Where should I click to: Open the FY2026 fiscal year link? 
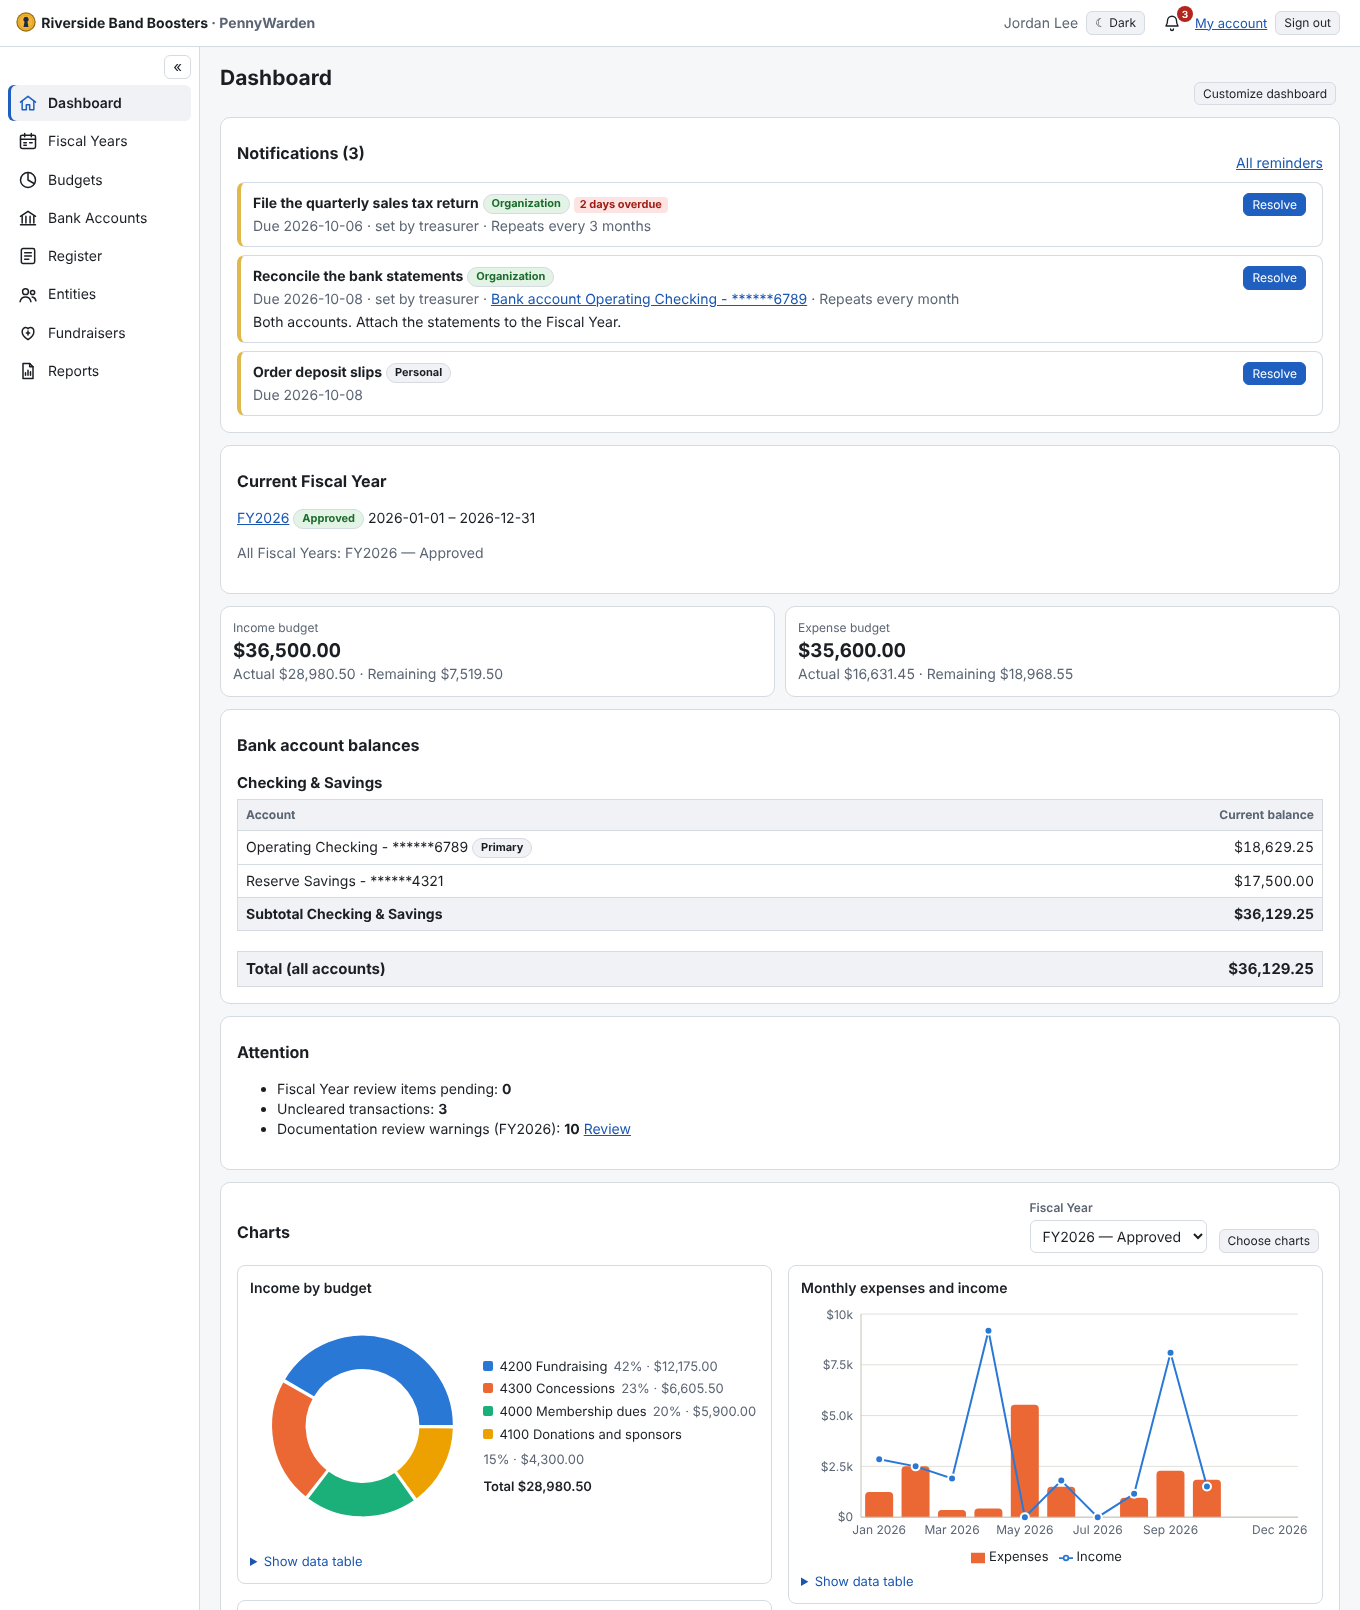[263, 518]
